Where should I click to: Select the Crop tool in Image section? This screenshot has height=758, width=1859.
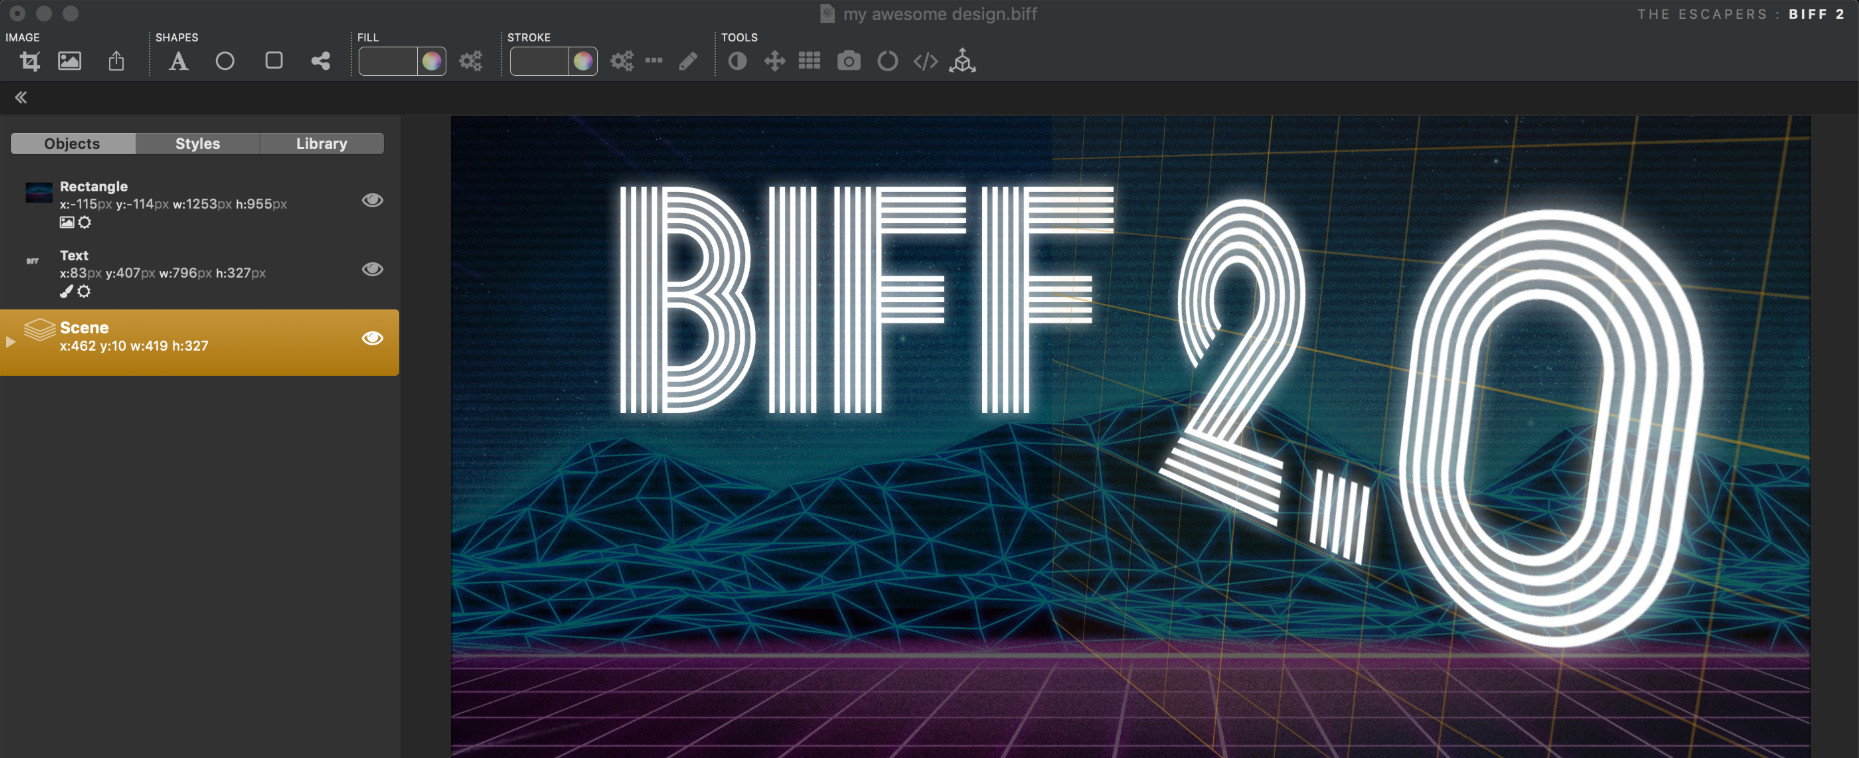tap(30, 61)
